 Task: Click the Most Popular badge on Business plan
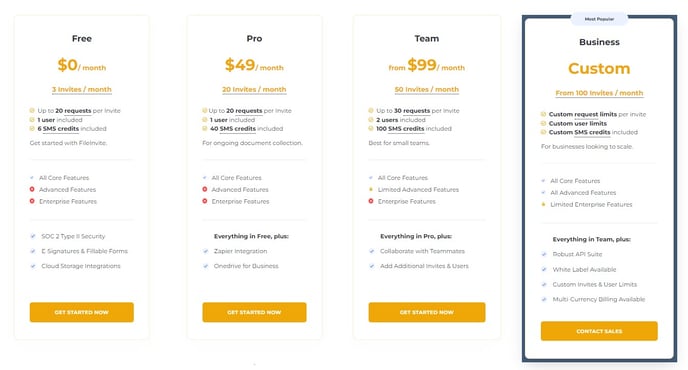pyautogui.click(x=599, y=19)
